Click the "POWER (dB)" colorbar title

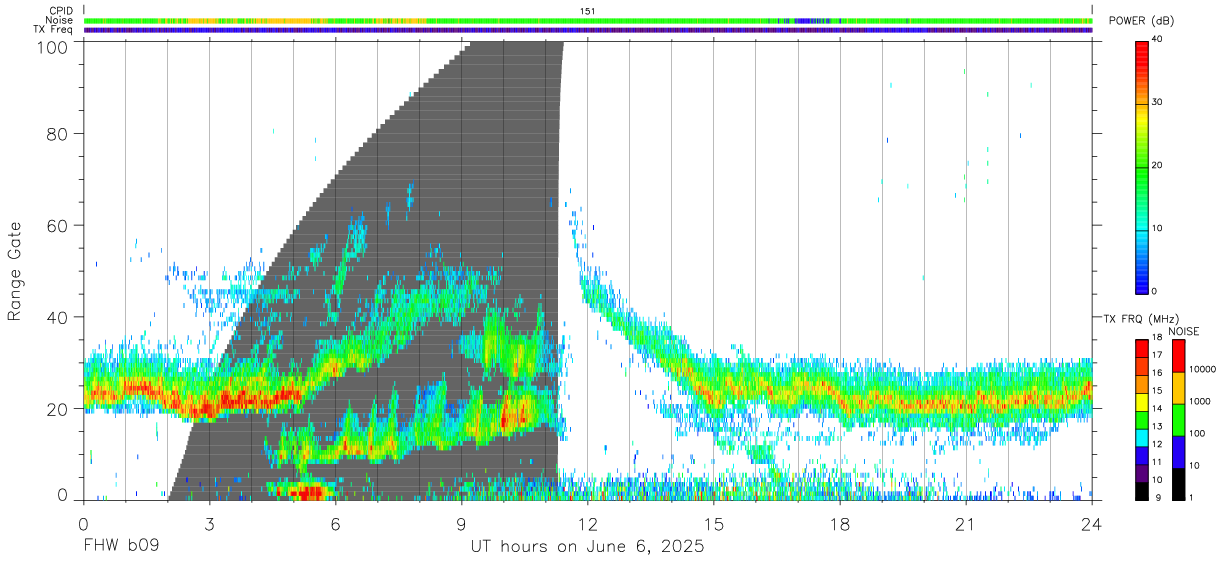click(1141, 21)
